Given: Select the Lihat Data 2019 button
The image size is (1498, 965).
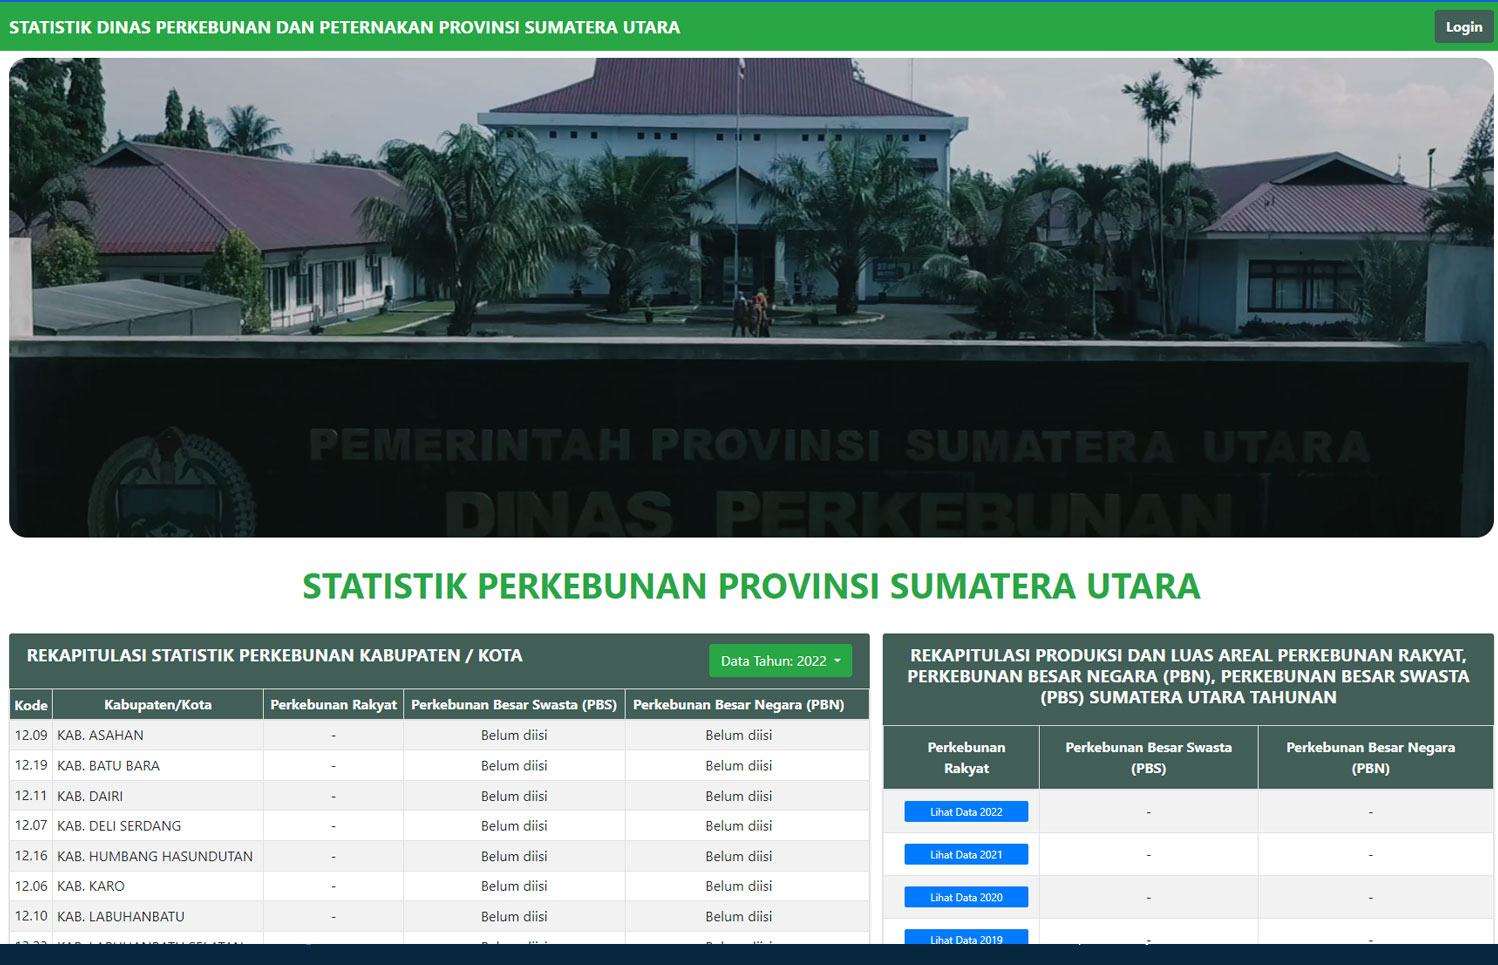Looking at the screenshot, I should click(965, 938).
